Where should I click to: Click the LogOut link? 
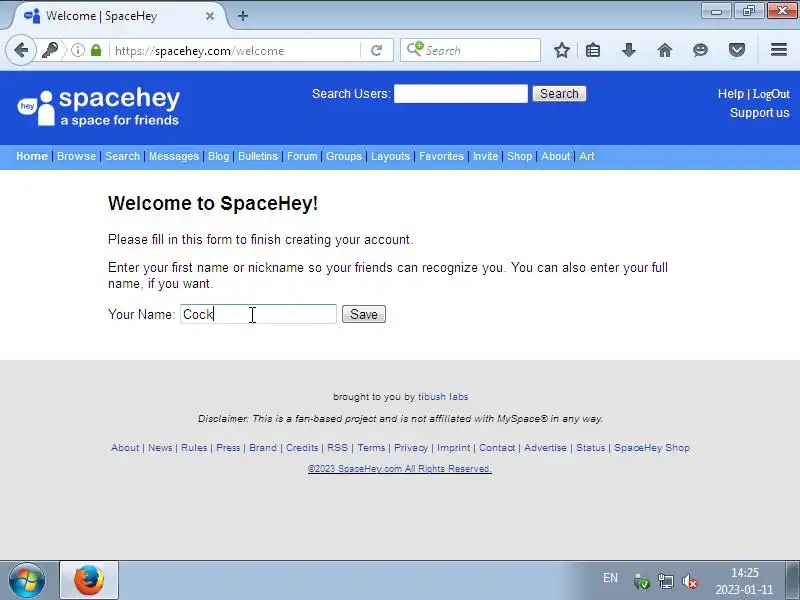771,94
